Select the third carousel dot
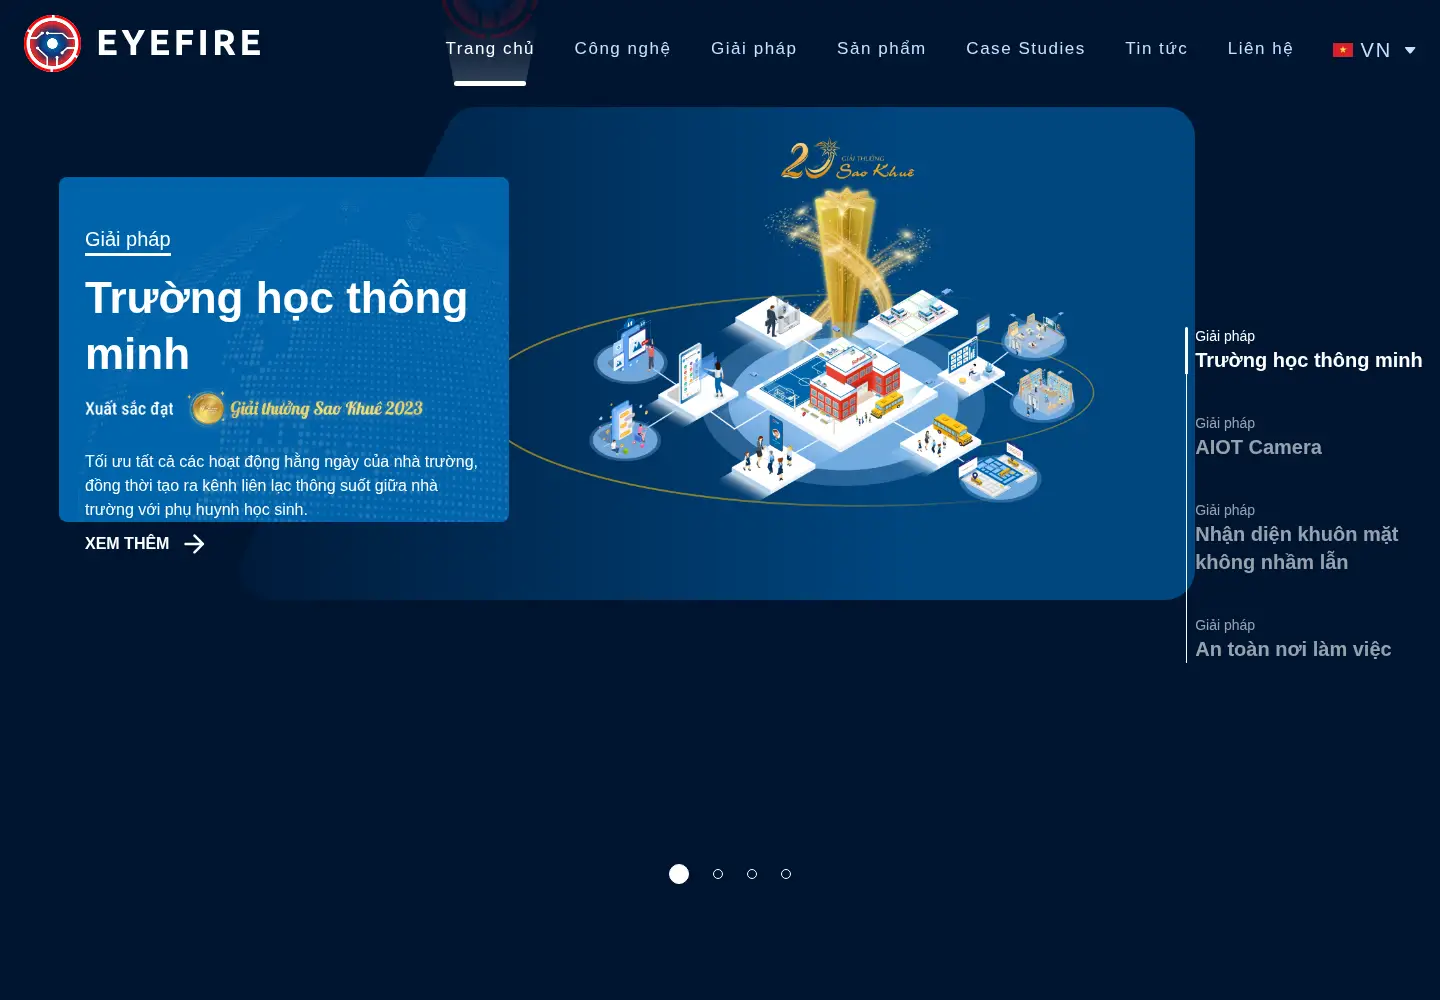 [x=752, y=874]
